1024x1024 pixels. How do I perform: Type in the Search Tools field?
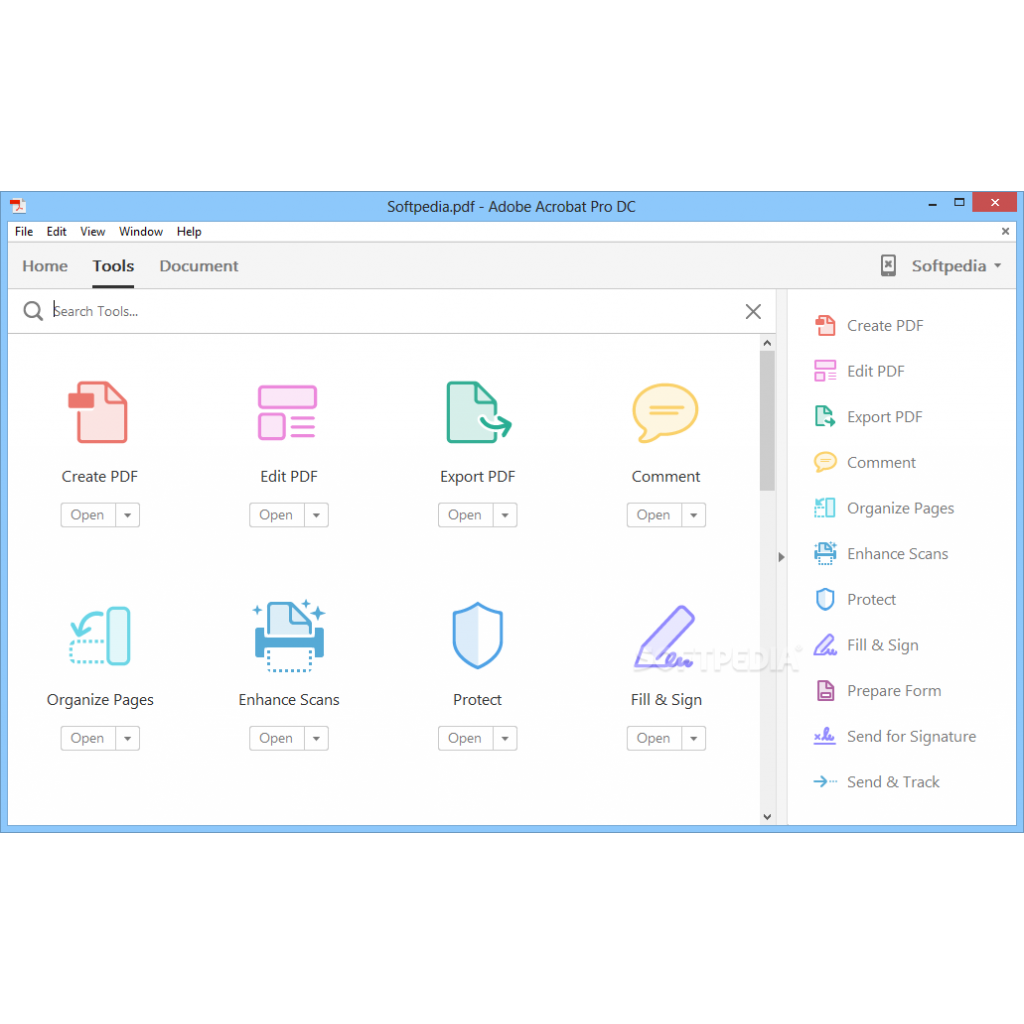(x=300, y=311)
